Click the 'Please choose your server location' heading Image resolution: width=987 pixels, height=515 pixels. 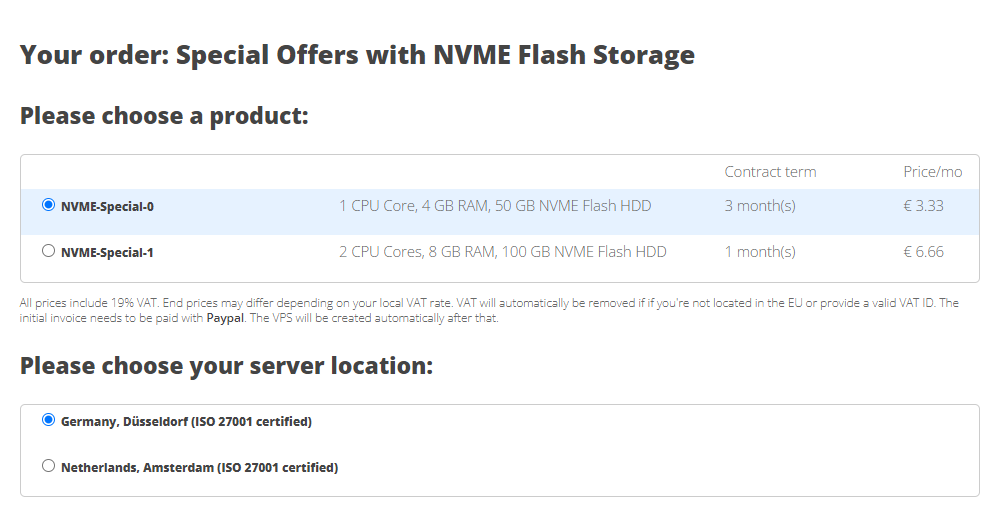coord(226,366)
